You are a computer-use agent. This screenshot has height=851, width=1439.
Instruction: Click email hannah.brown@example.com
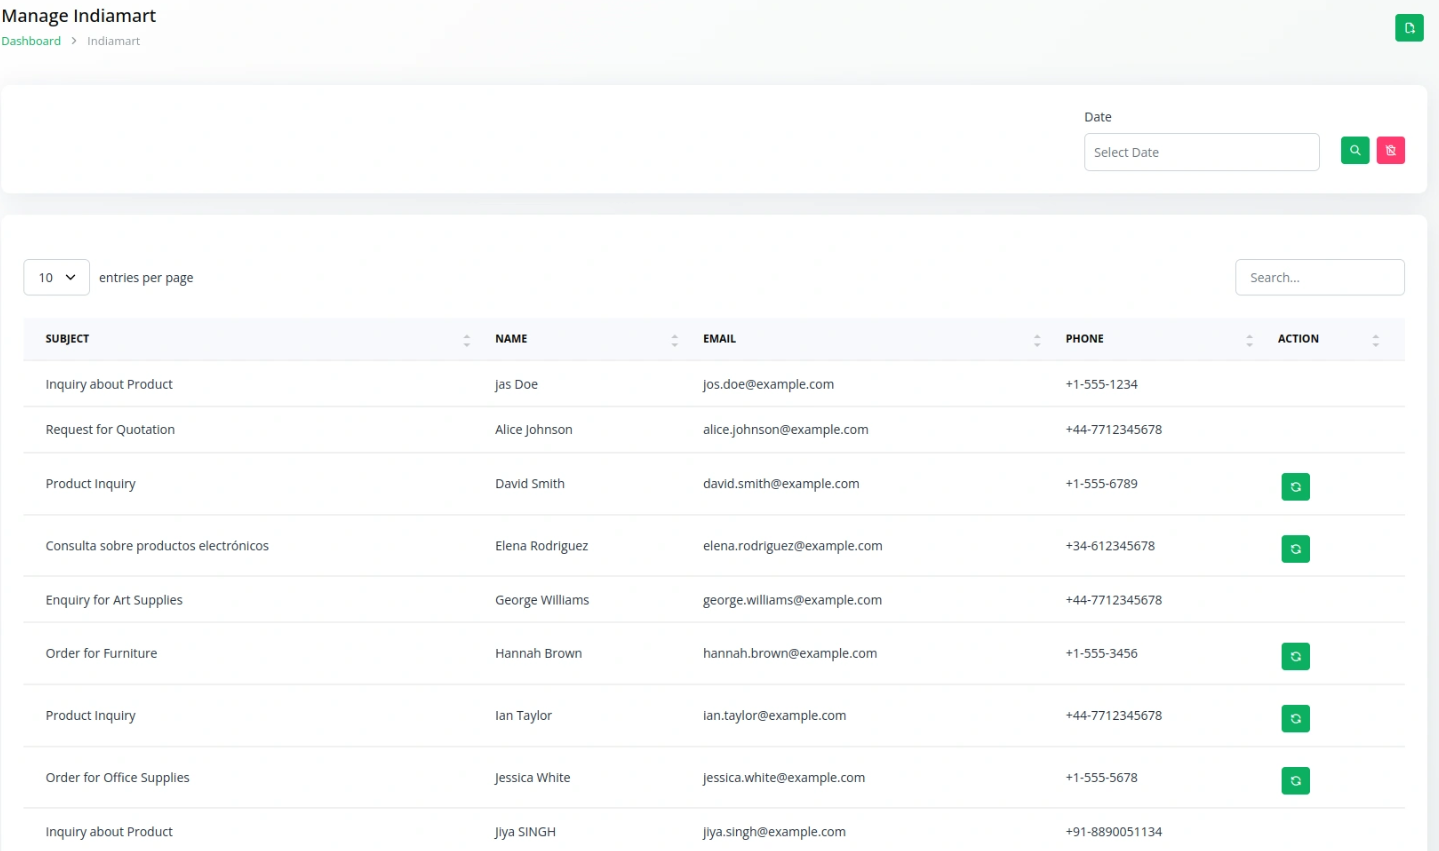[790, 653]
